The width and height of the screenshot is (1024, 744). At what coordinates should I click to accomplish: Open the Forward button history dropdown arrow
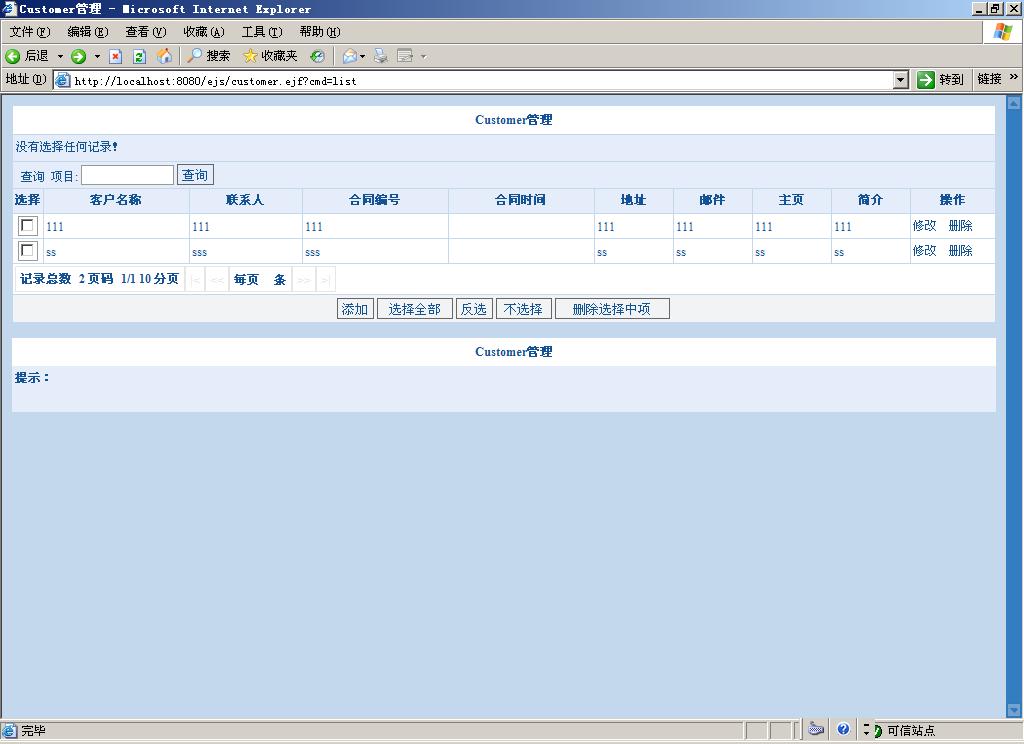point(97,56)
